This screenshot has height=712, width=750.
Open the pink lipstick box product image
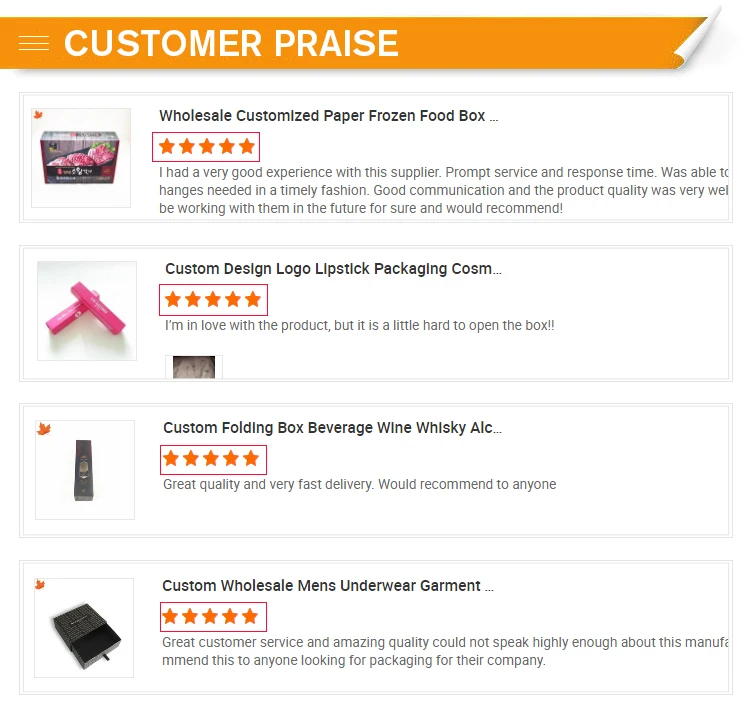click(x=87, y=311)
